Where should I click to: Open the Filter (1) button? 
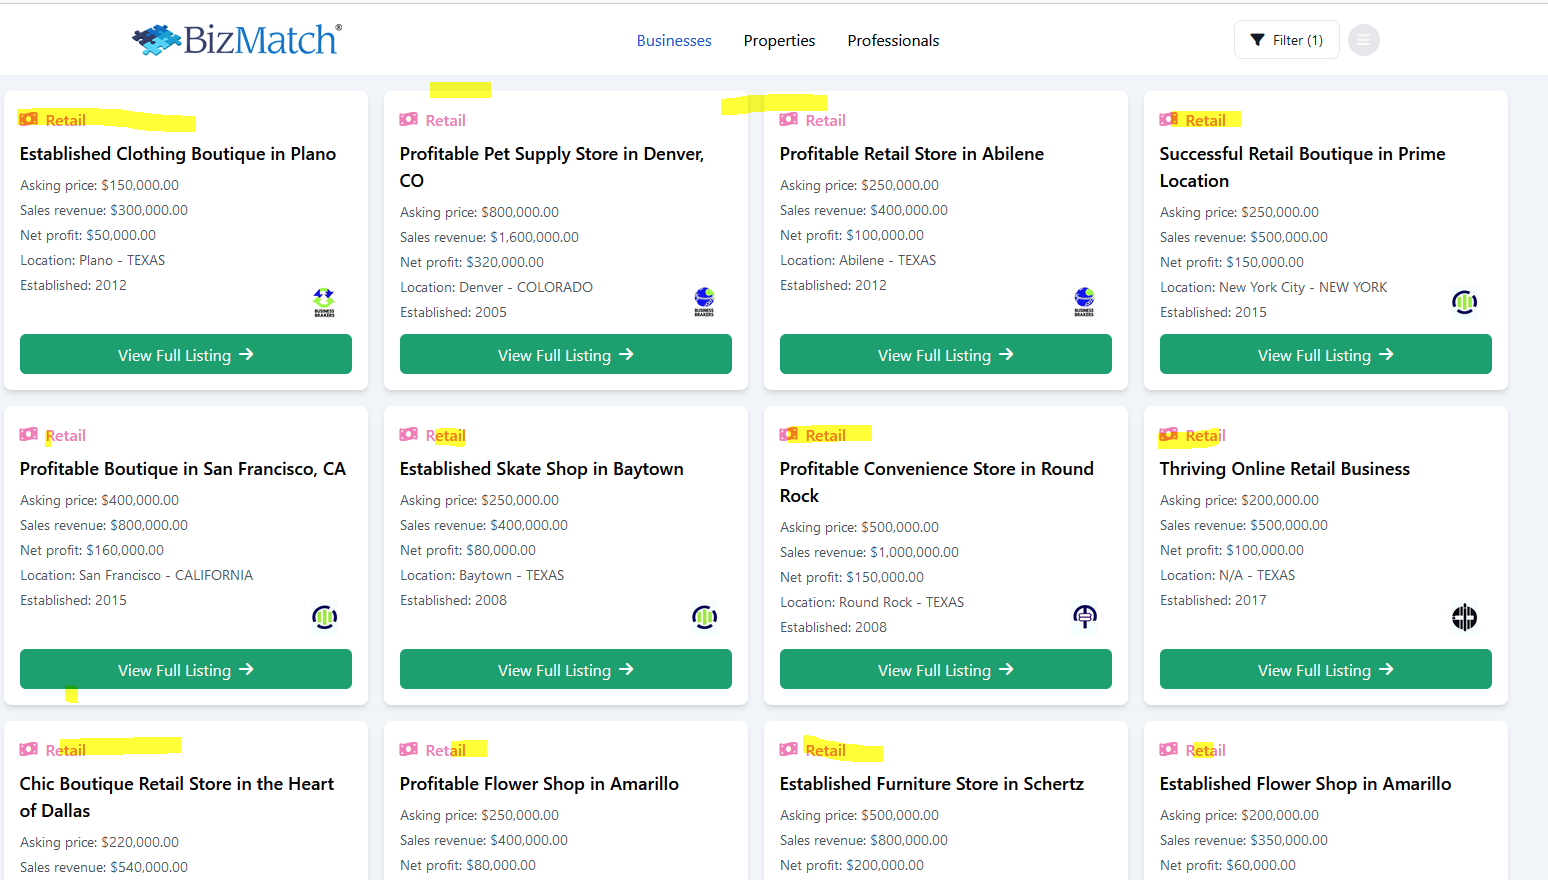(x=1286, y=40)
